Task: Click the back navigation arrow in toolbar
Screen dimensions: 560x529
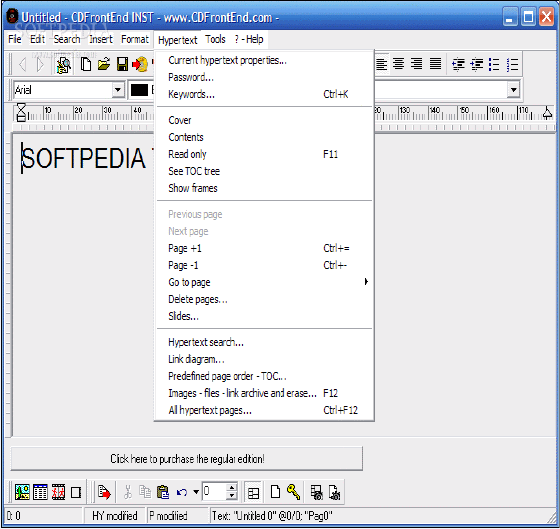Action: [x=22, y=65]
